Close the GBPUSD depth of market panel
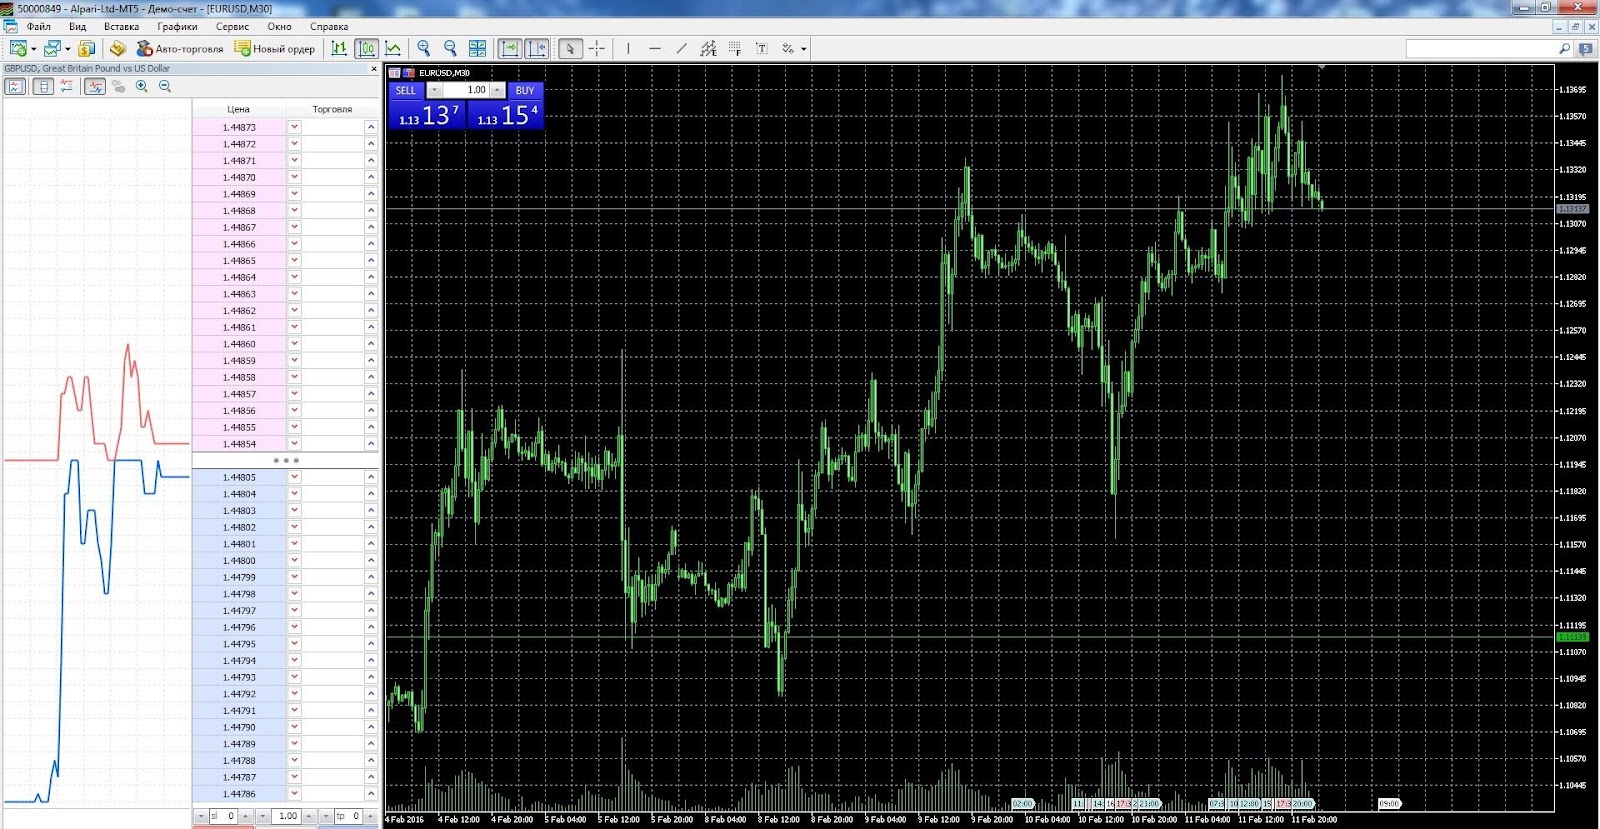1600x829 pixels. [374, 69]
